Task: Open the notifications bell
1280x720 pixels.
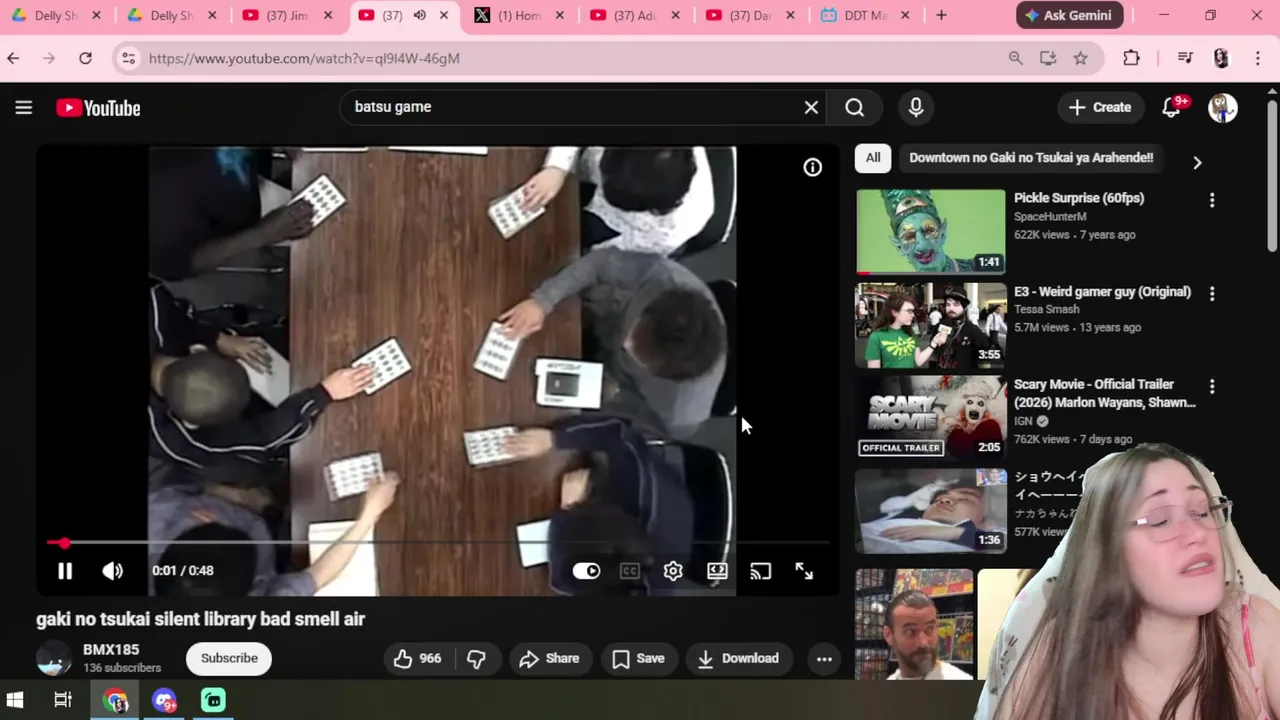Action: (x=1172, y=107)
